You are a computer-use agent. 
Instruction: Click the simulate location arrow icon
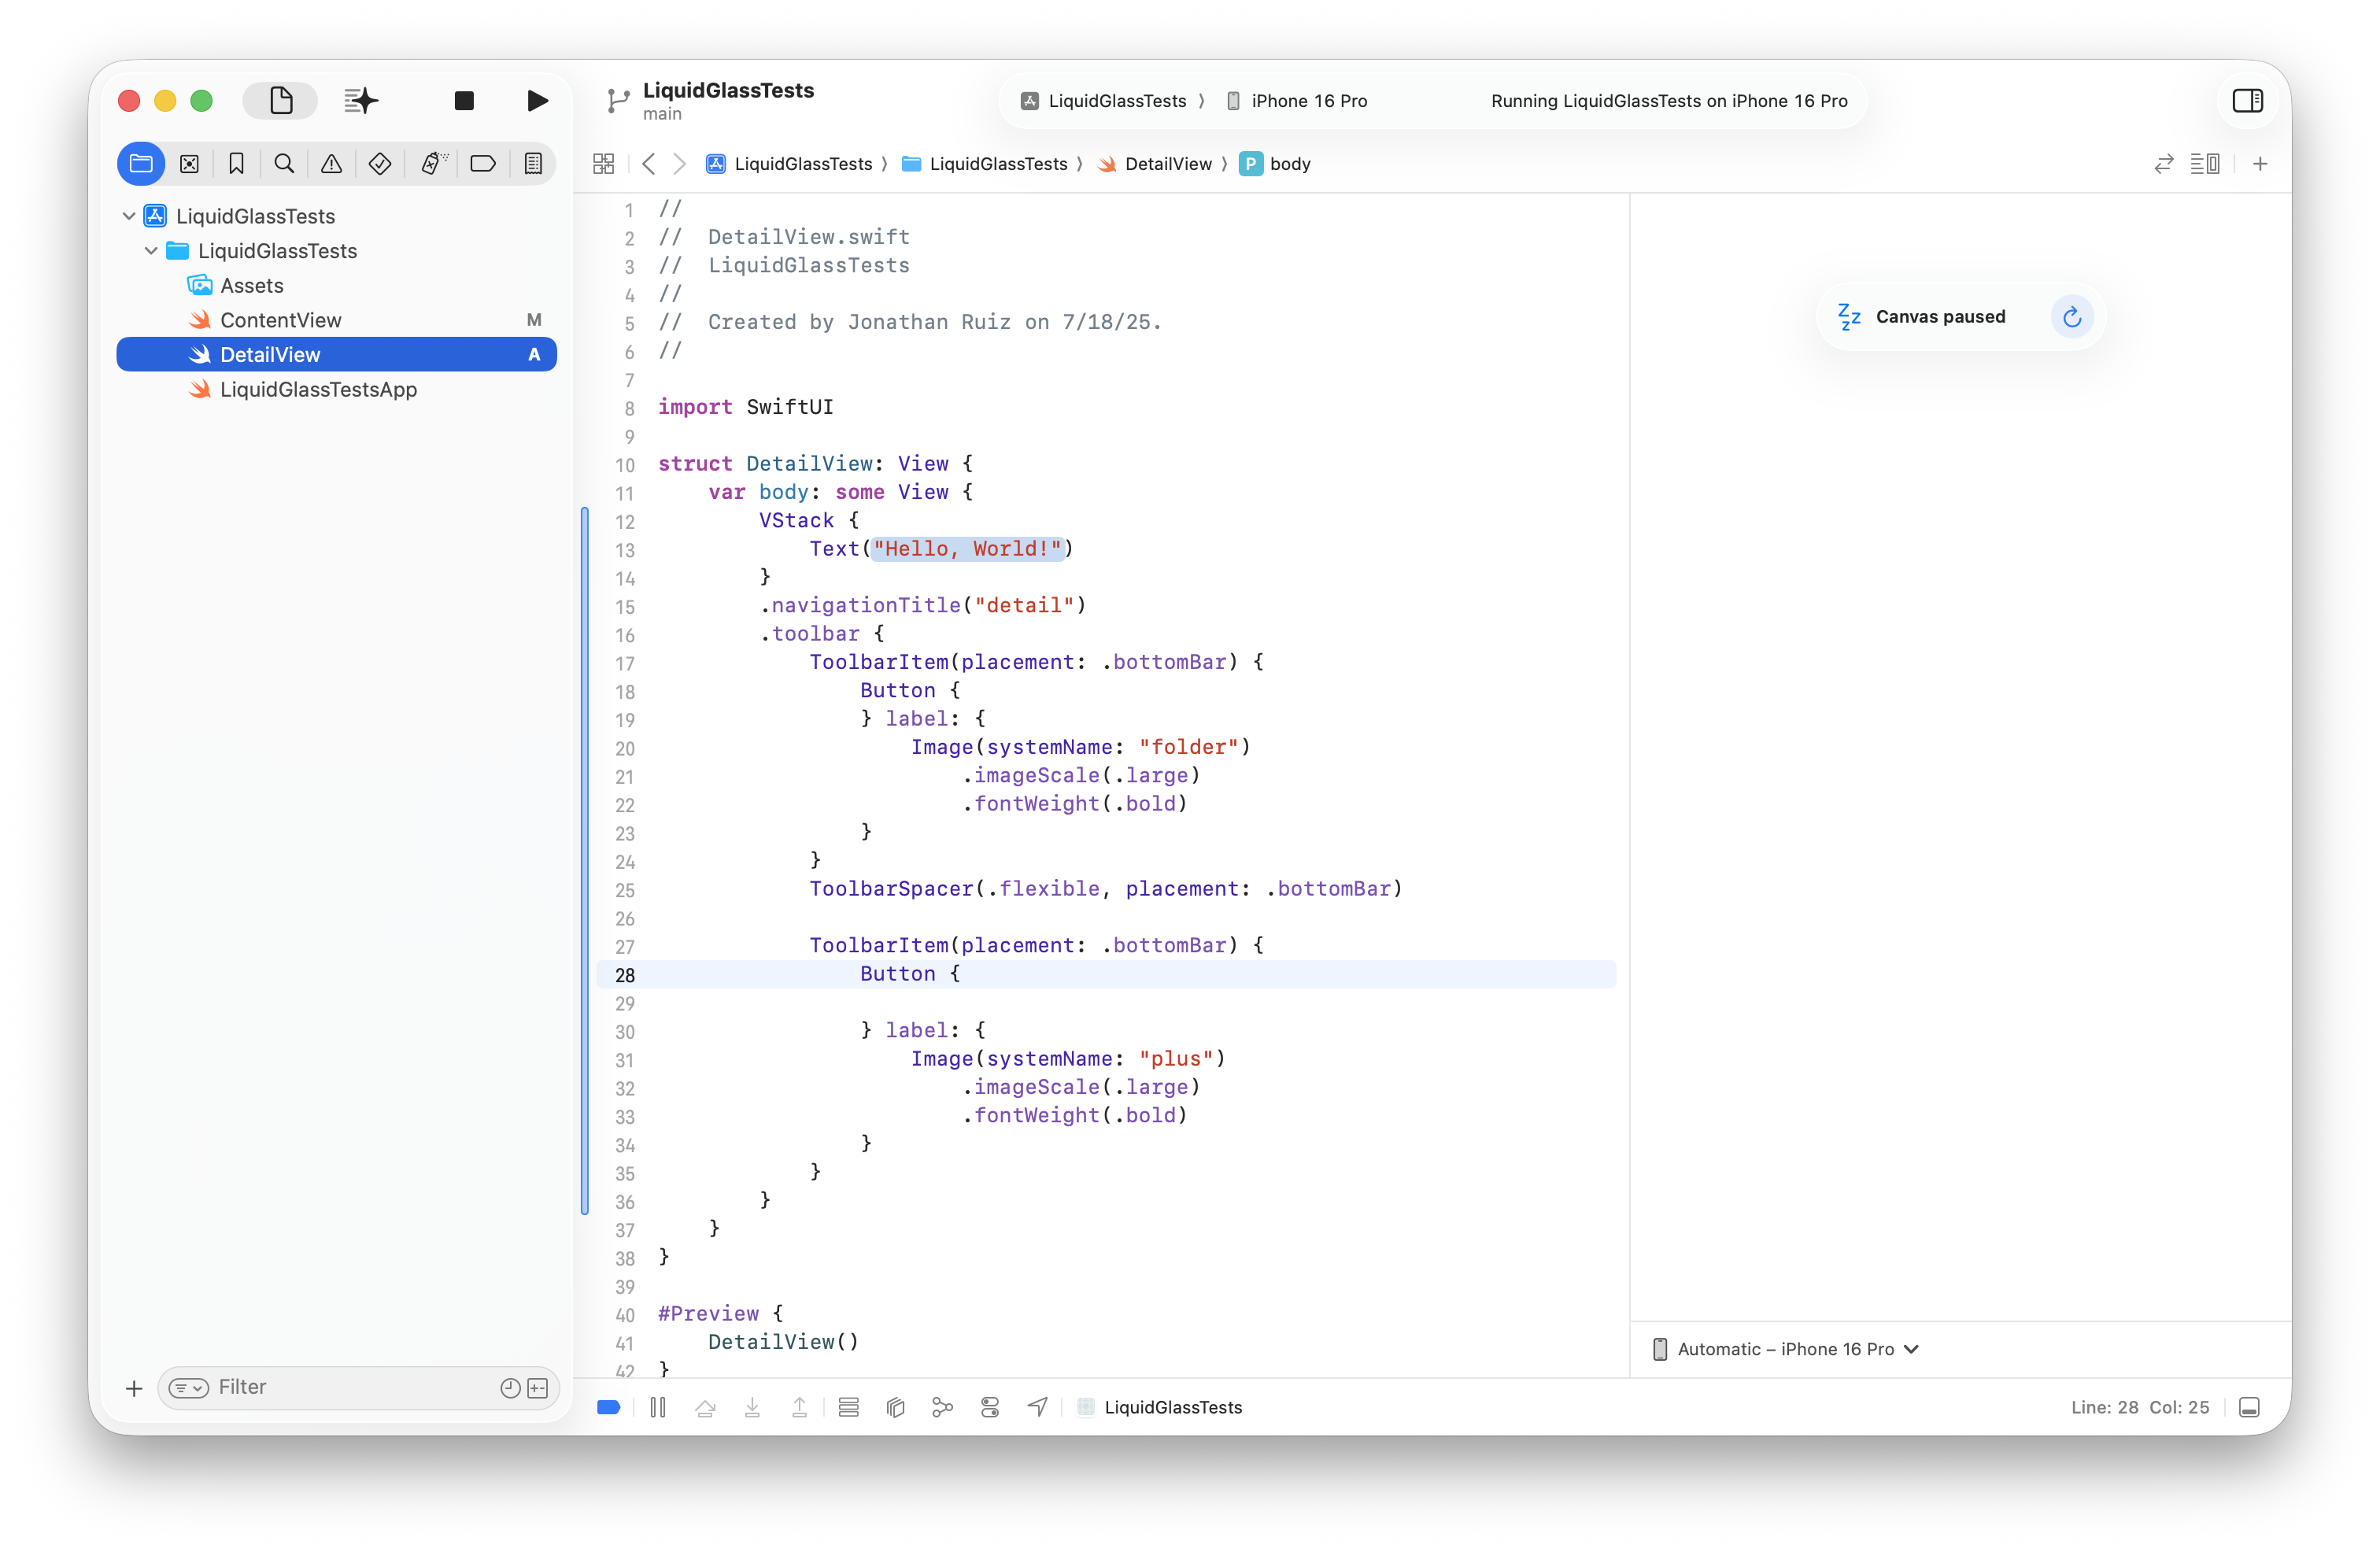pos(1038,1408)
